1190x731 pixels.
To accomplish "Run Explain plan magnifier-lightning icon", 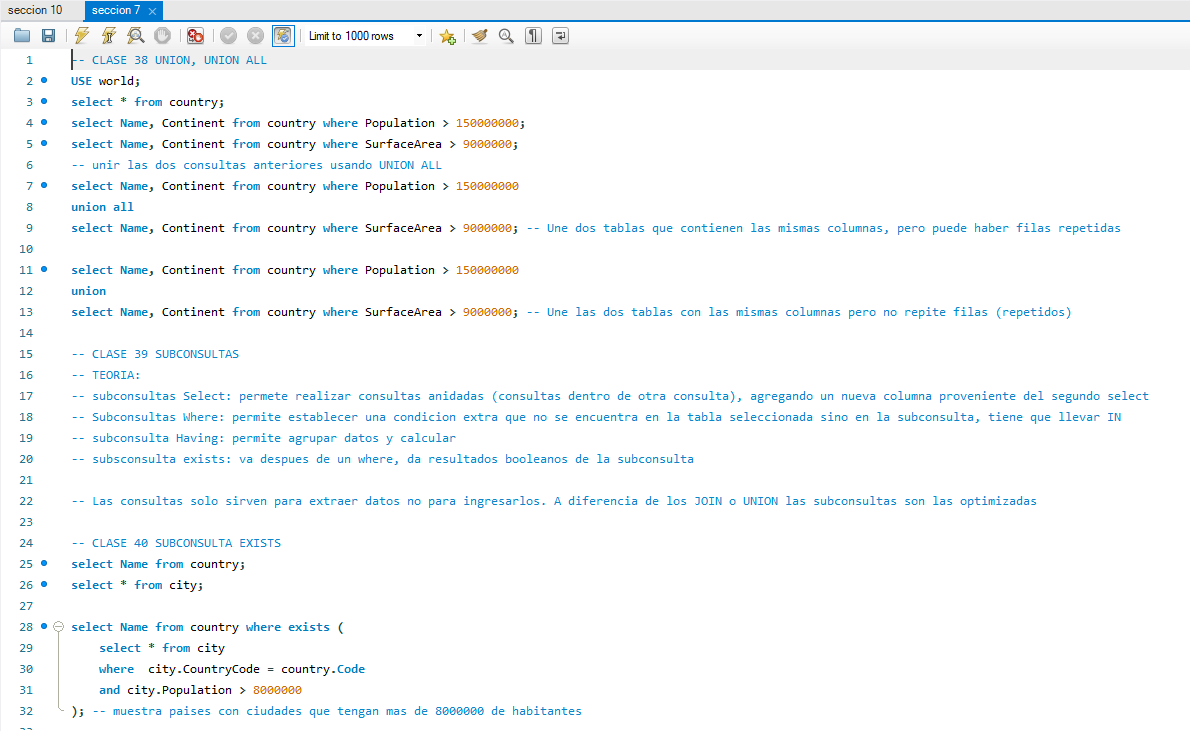I will pos(136,36).
